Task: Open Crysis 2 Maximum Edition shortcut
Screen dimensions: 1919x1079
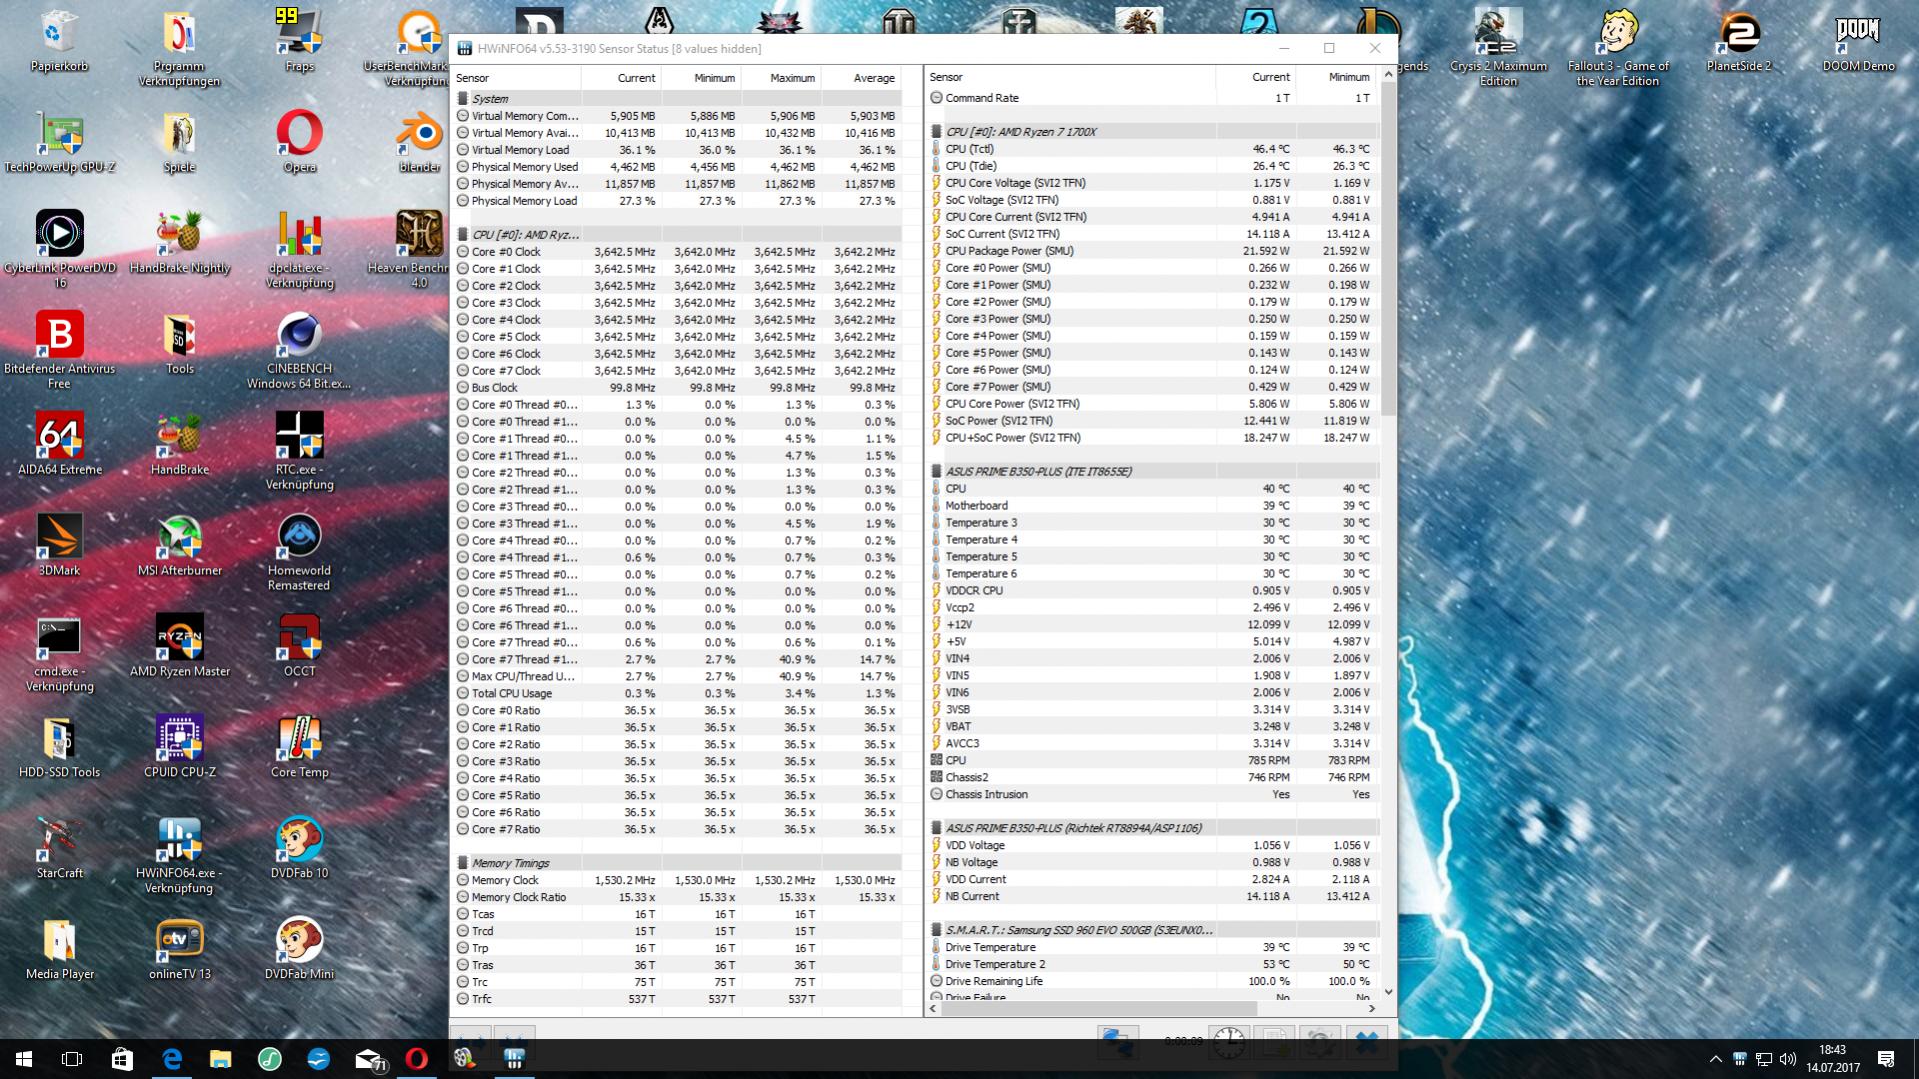Action: (1498, 50)
